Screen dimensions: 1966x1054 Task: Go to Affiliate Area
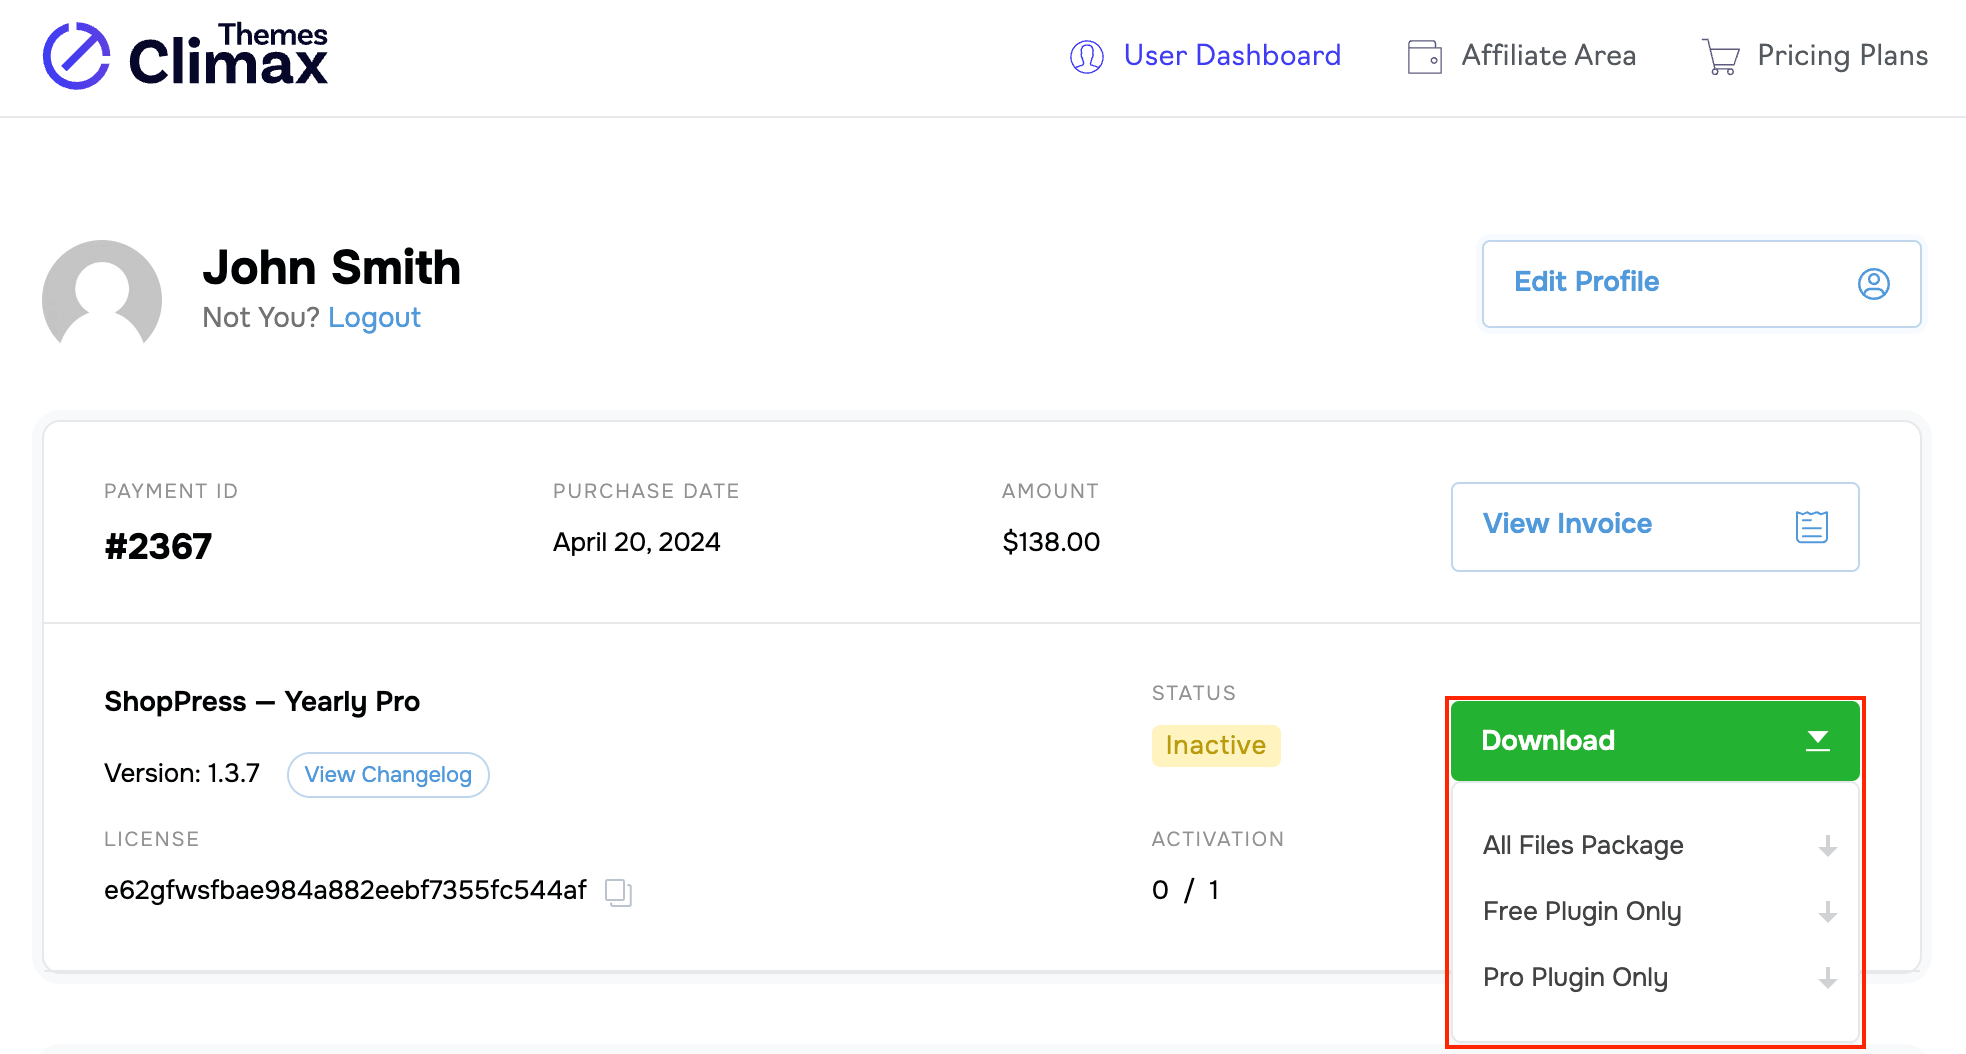(x=1548, y=56)
